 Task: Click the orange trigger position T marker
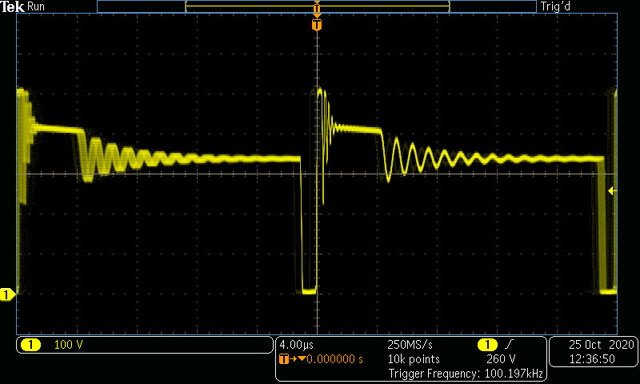click(317, 25)
